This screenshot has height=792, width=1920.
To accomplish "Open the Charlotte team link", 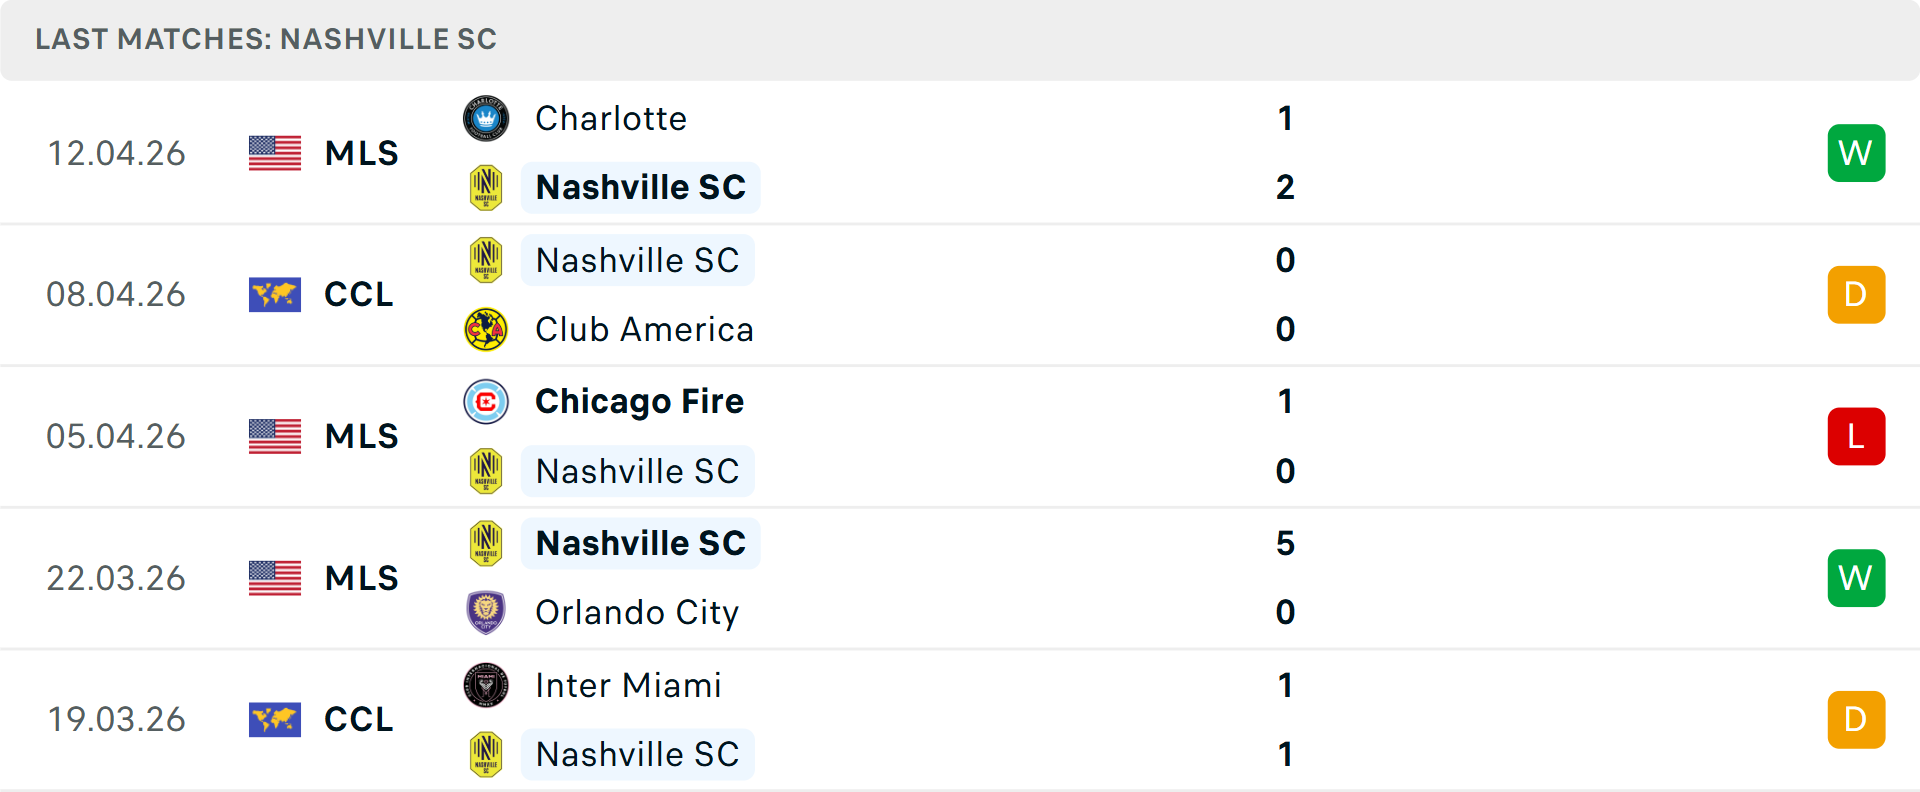I will [611, 118].
